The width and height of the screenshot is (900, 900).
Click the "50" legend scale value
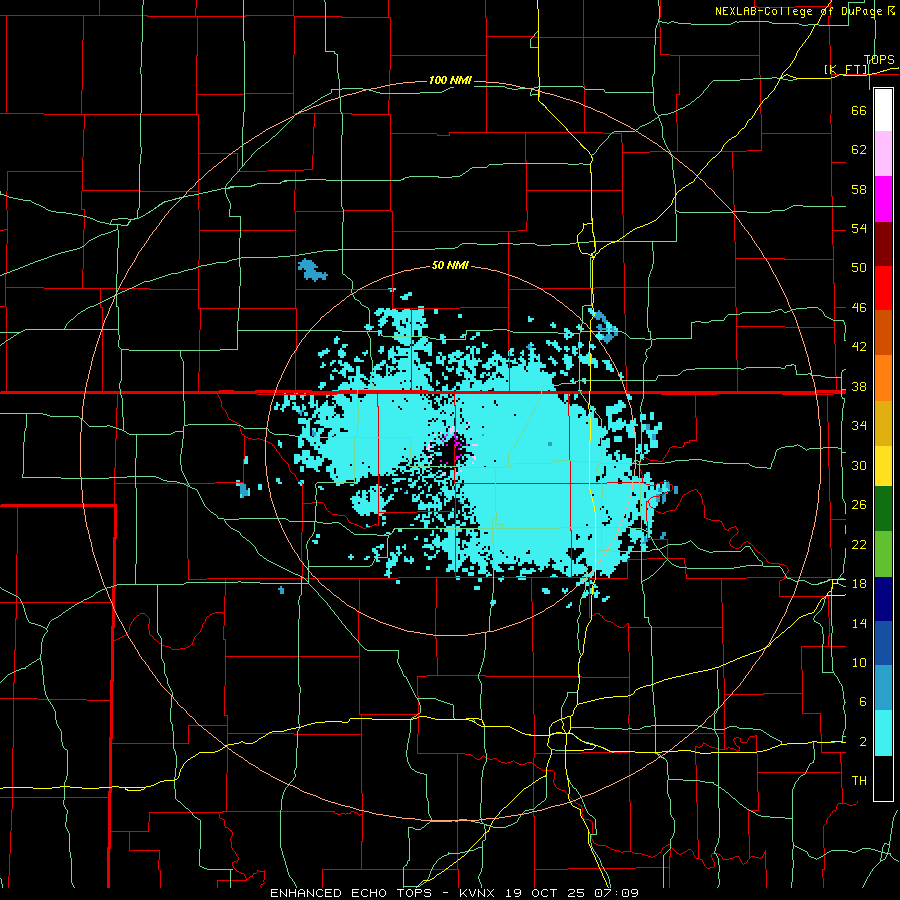859,268
